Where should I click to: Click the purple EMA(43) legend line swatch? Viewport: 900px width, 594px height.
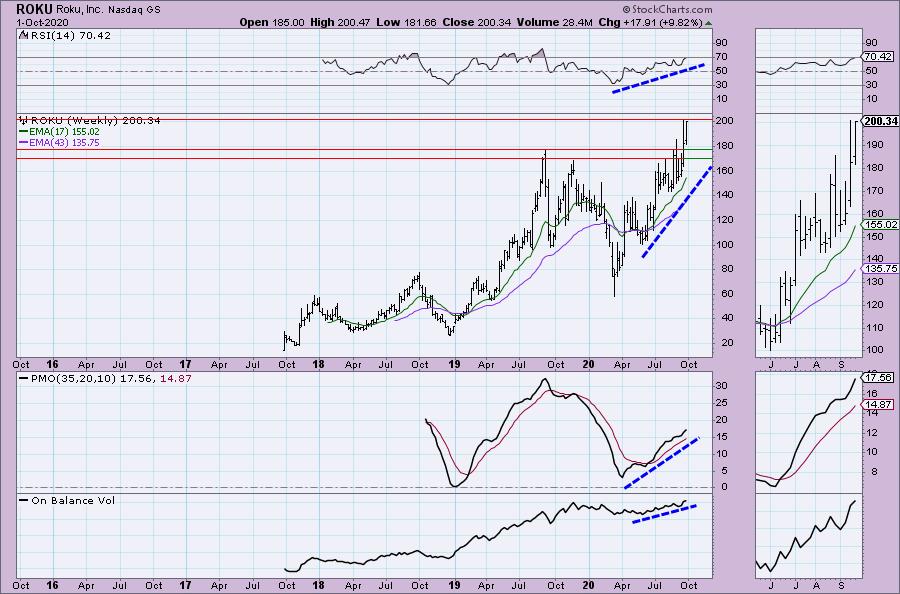(24, 142)
